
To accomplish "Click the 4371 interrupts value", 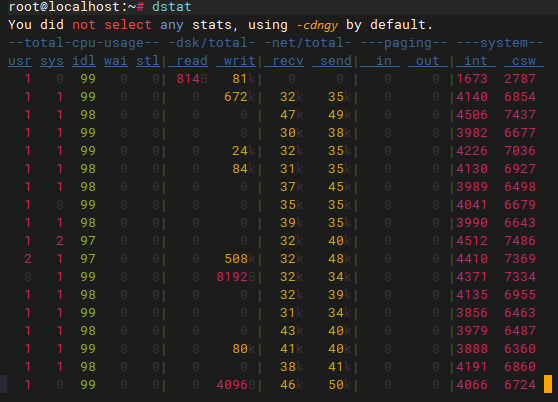I will 472,277.
